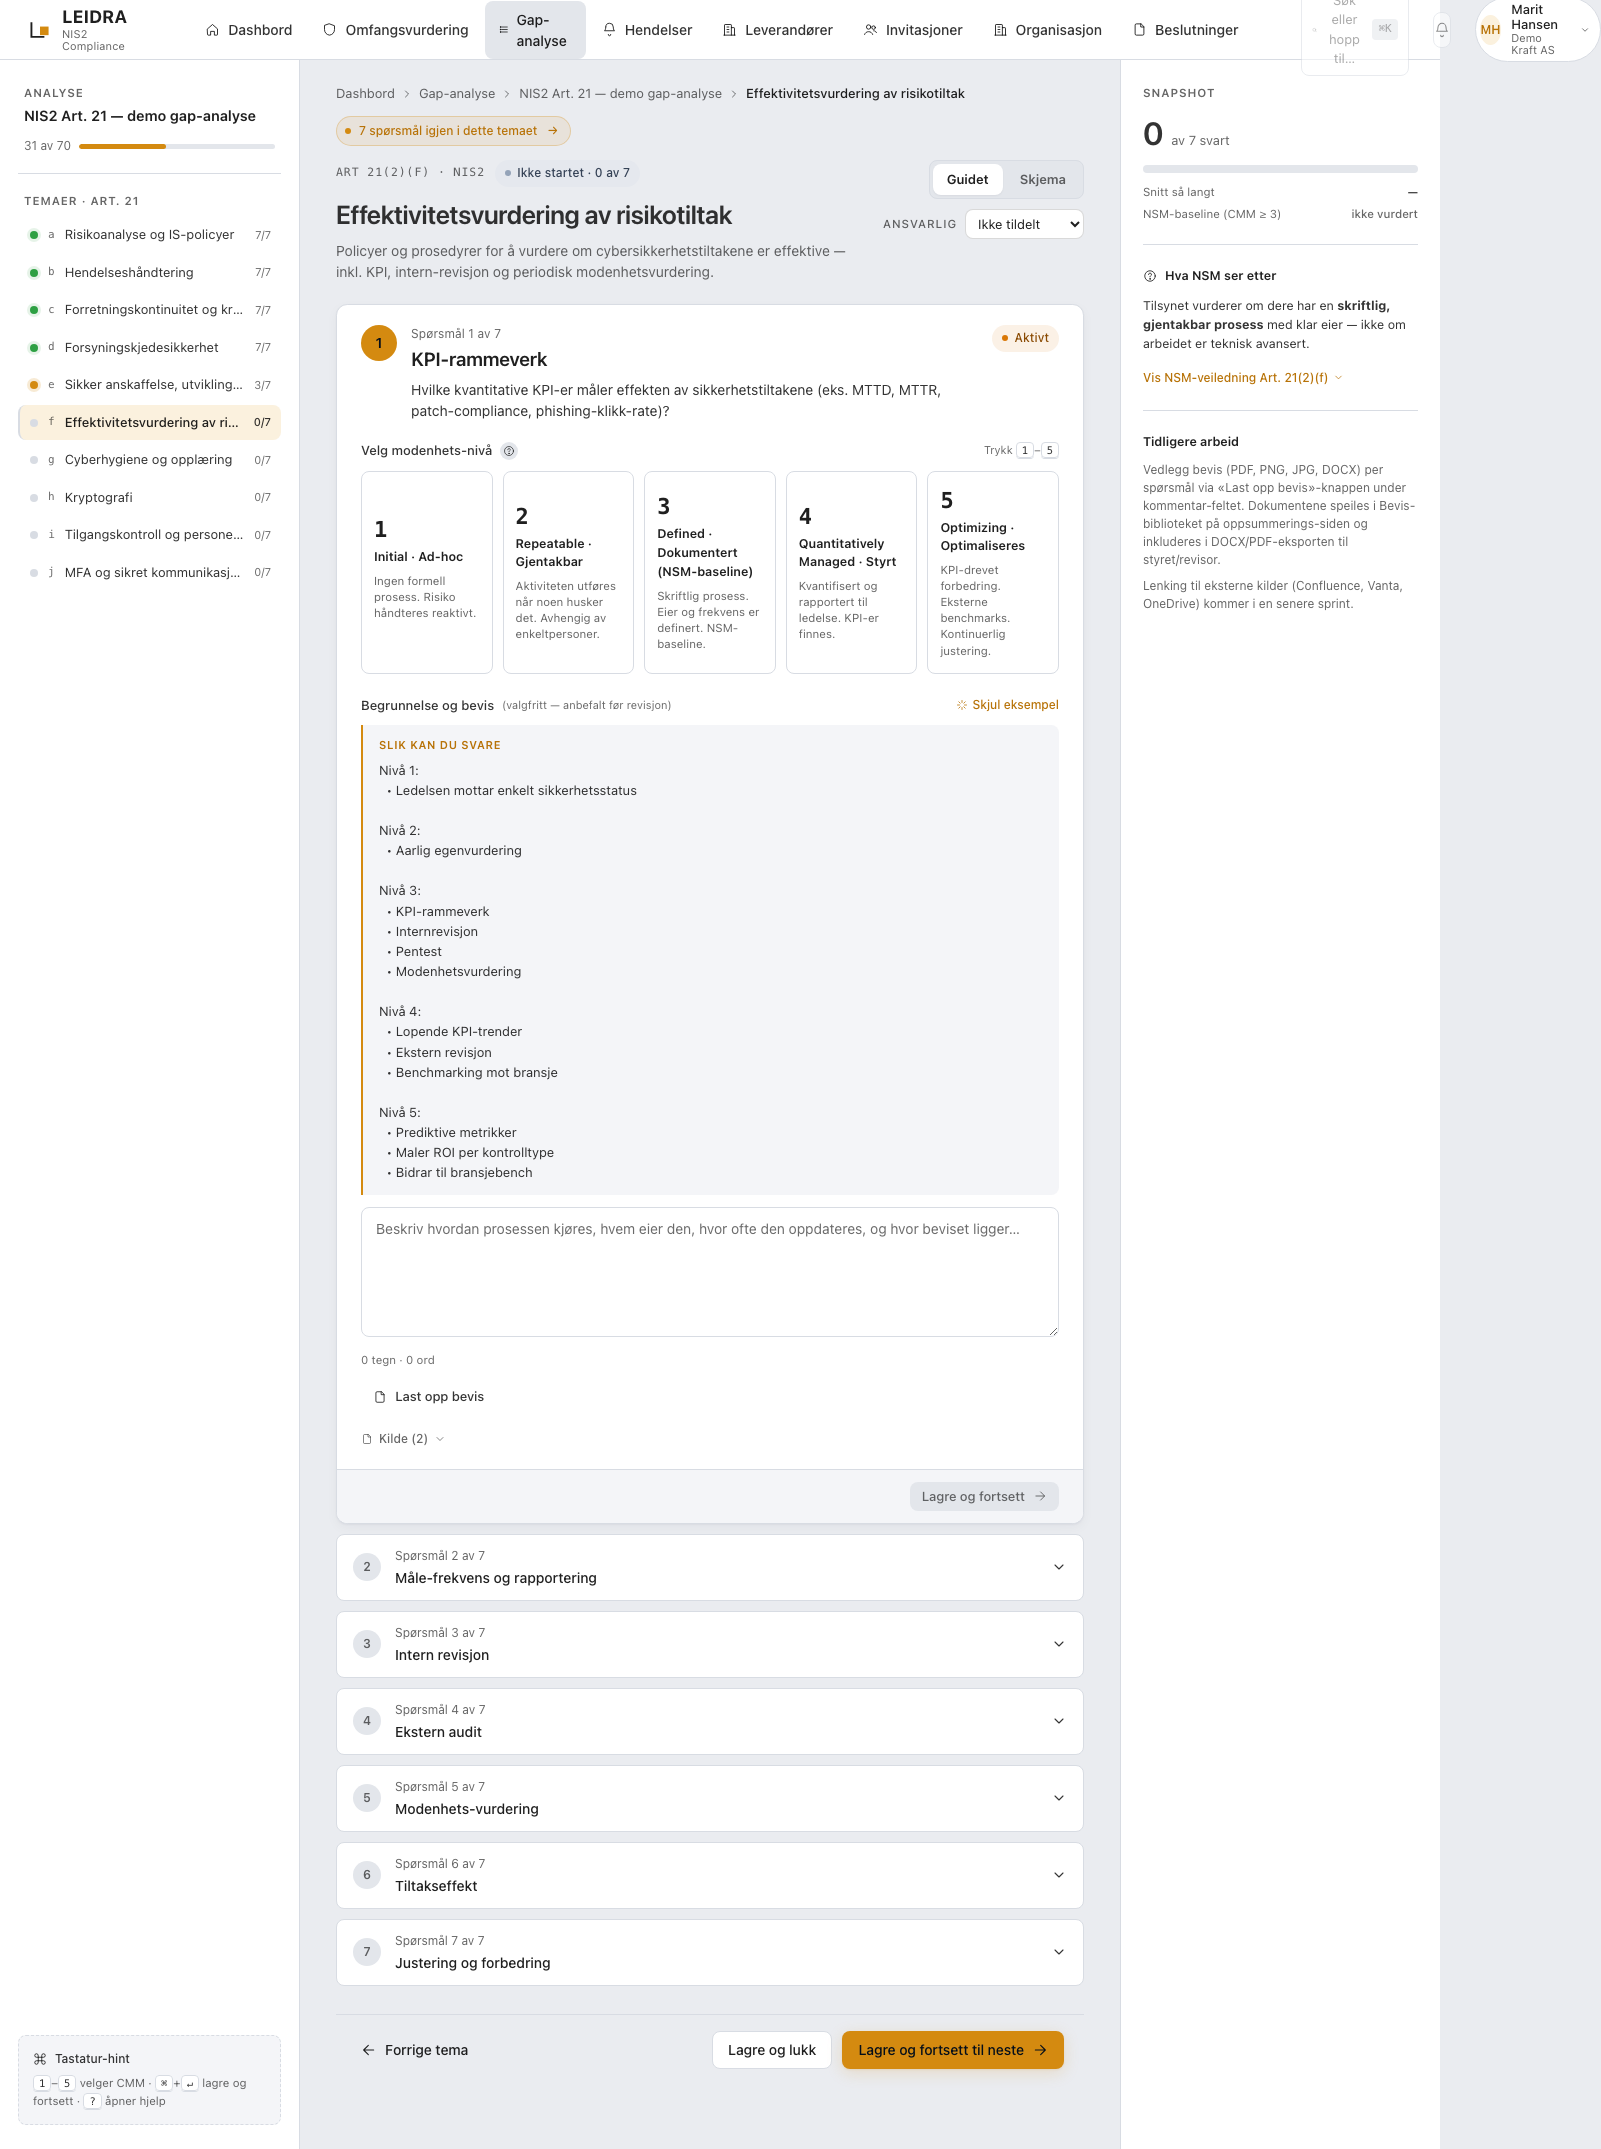This screenshot has width=1601, height=2149.
Task: Open MFA og sikret kommunikasjon theme
Action: point(150,572)
